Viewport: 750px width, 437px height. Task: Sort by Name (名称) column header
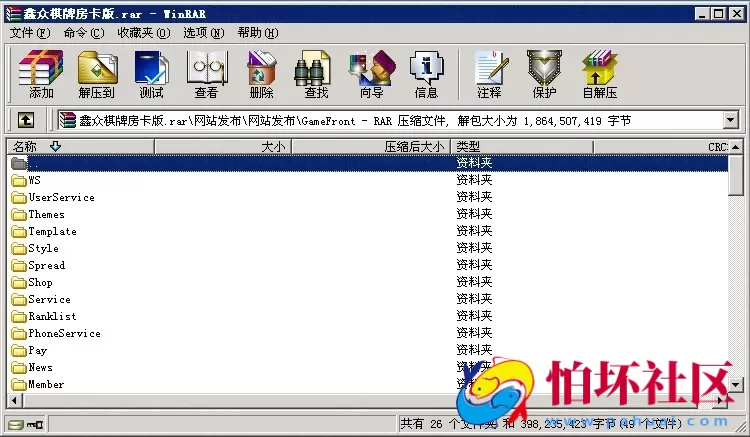pyautogui.click(x=80, y=147)
